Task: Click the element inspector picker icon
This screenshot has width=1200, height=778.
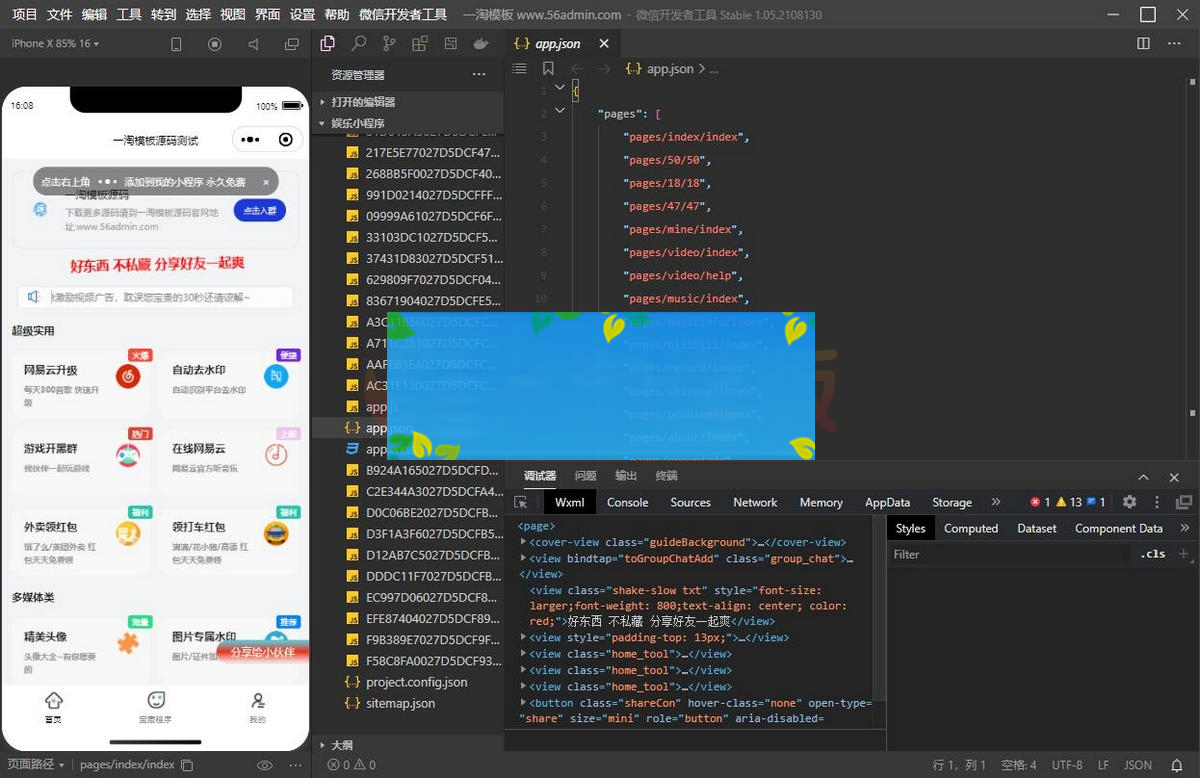Action: coord(521,502)
